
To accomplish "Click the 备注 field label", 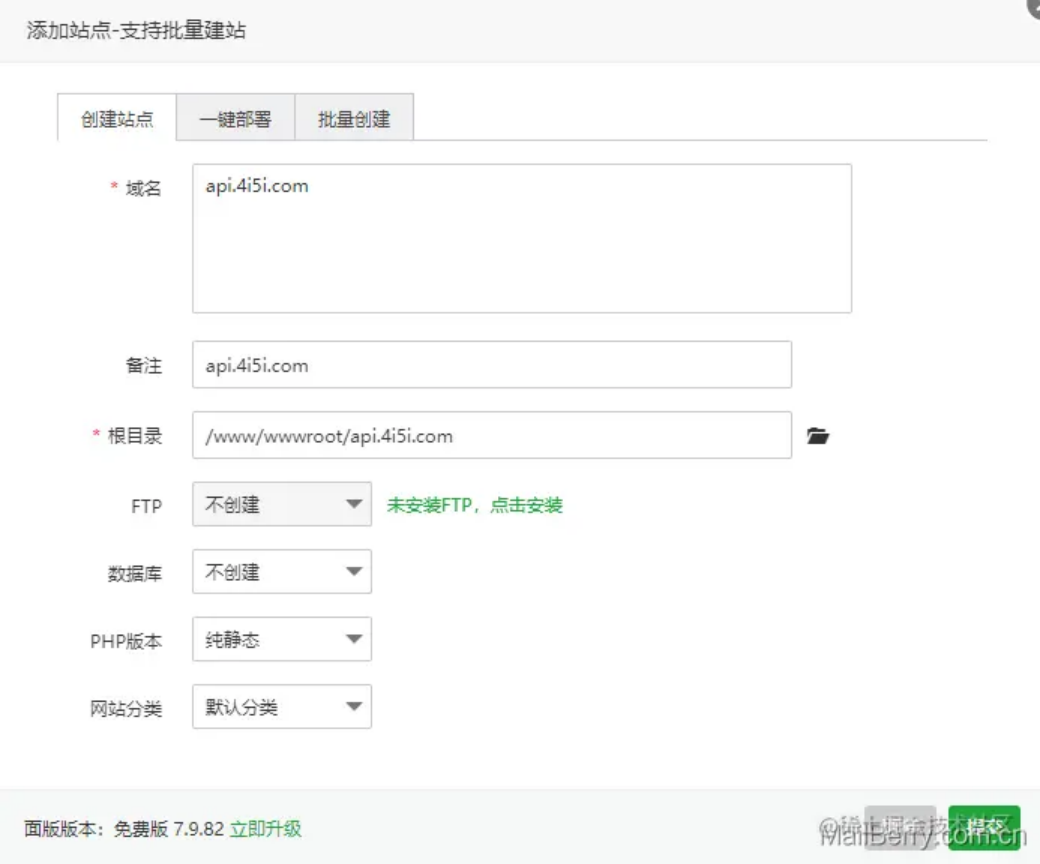I will click(143, 365).
